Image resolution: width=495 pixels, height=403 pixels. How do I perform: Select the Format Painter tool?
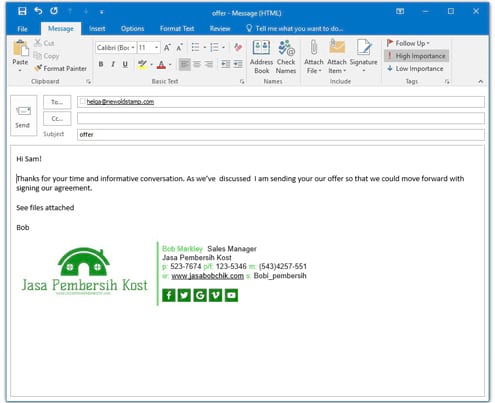pos(60,68)
